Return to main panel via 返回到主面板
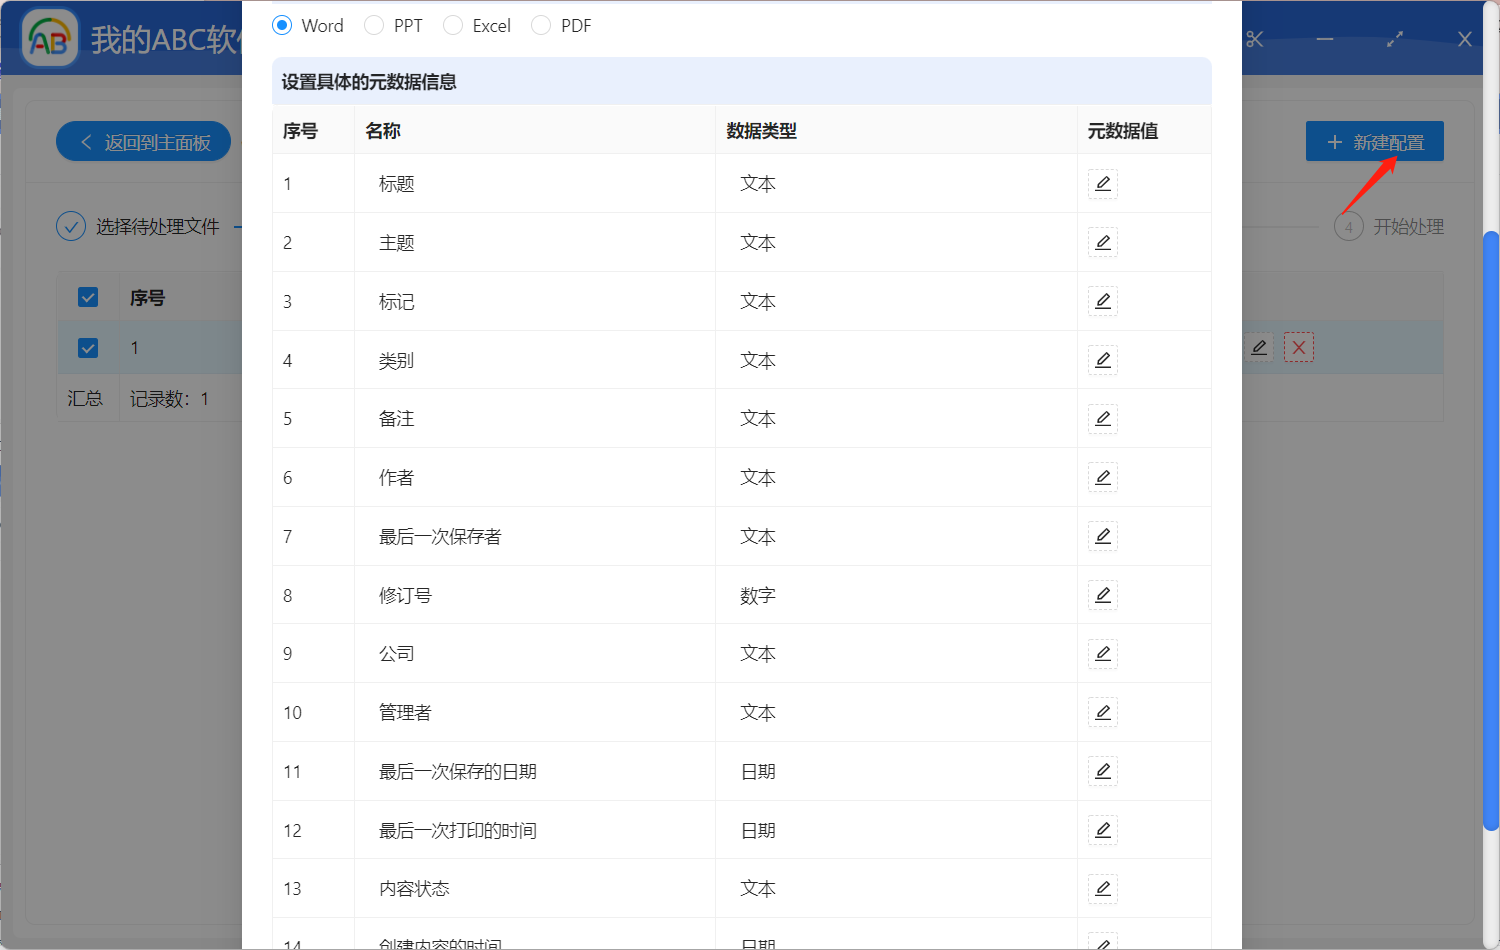The width and height of the screenshot is (1500, 950). 143,141
